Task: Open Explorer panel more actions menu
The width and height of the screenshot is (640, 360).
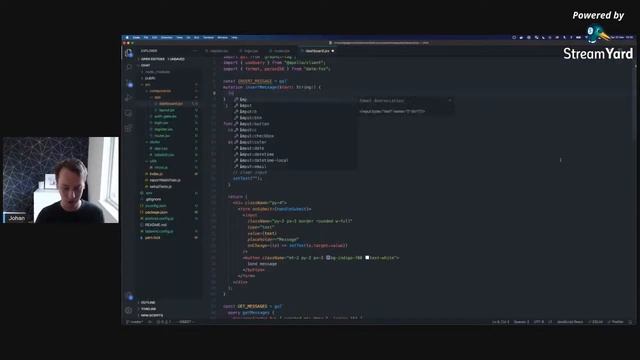Action: pos(196,51)
